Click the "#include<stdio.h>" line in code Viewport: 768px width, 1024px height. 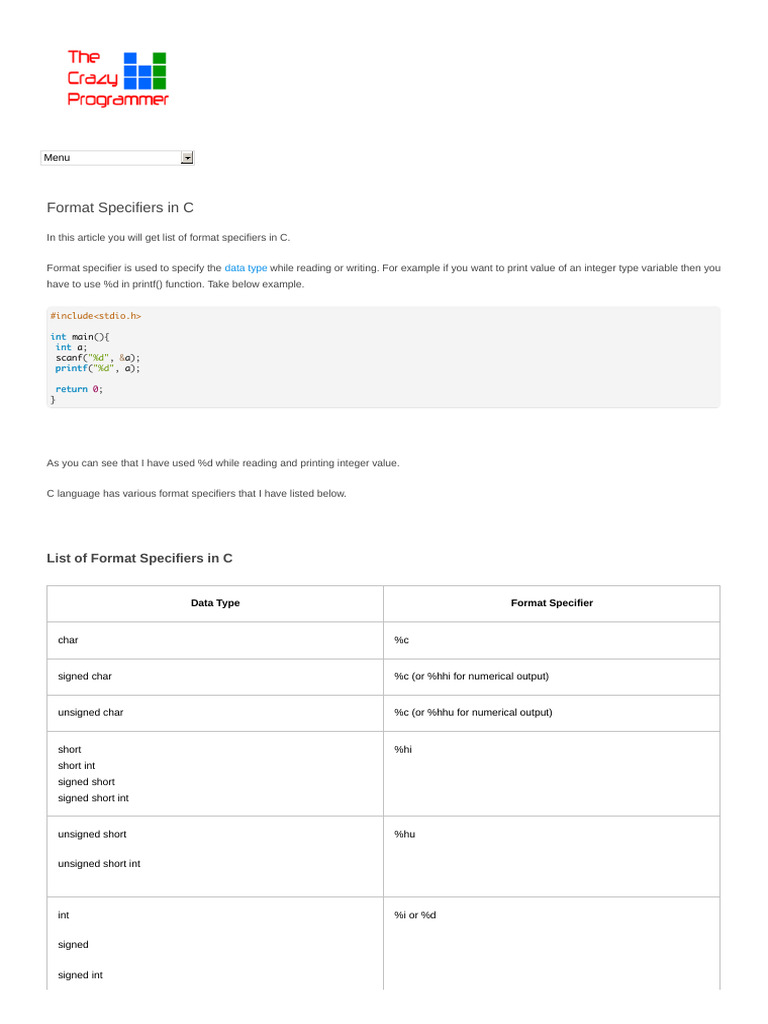[x=96, y=316]
